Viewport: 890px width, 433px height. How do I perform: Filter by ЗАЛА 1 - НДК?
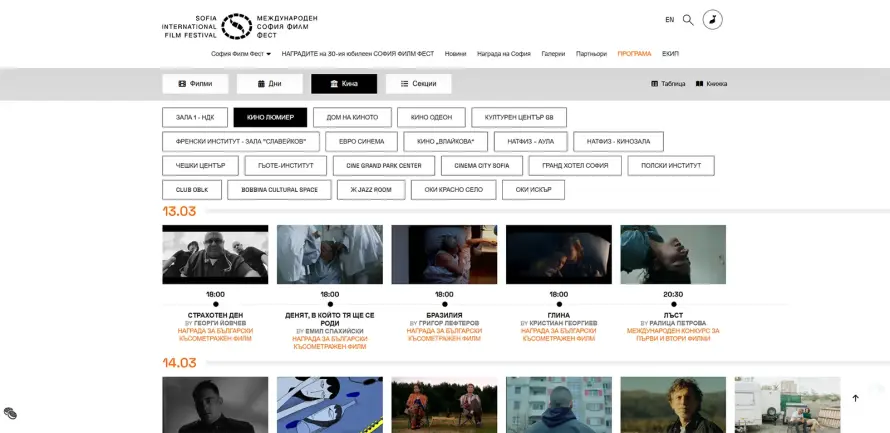click(x=195, y=117)
